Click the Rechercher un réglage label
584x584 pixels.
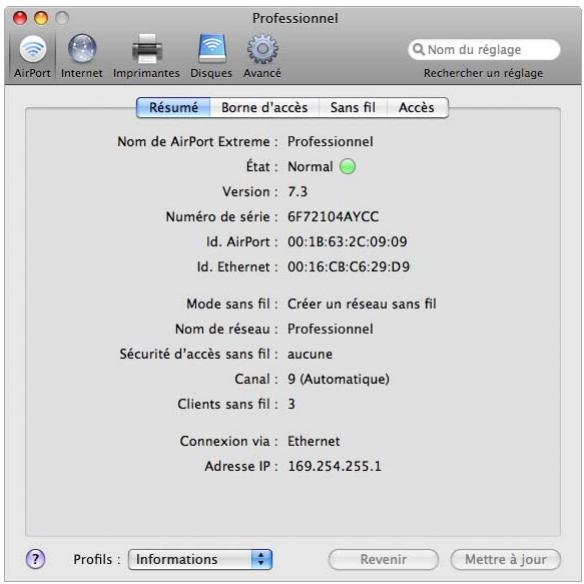483,73
